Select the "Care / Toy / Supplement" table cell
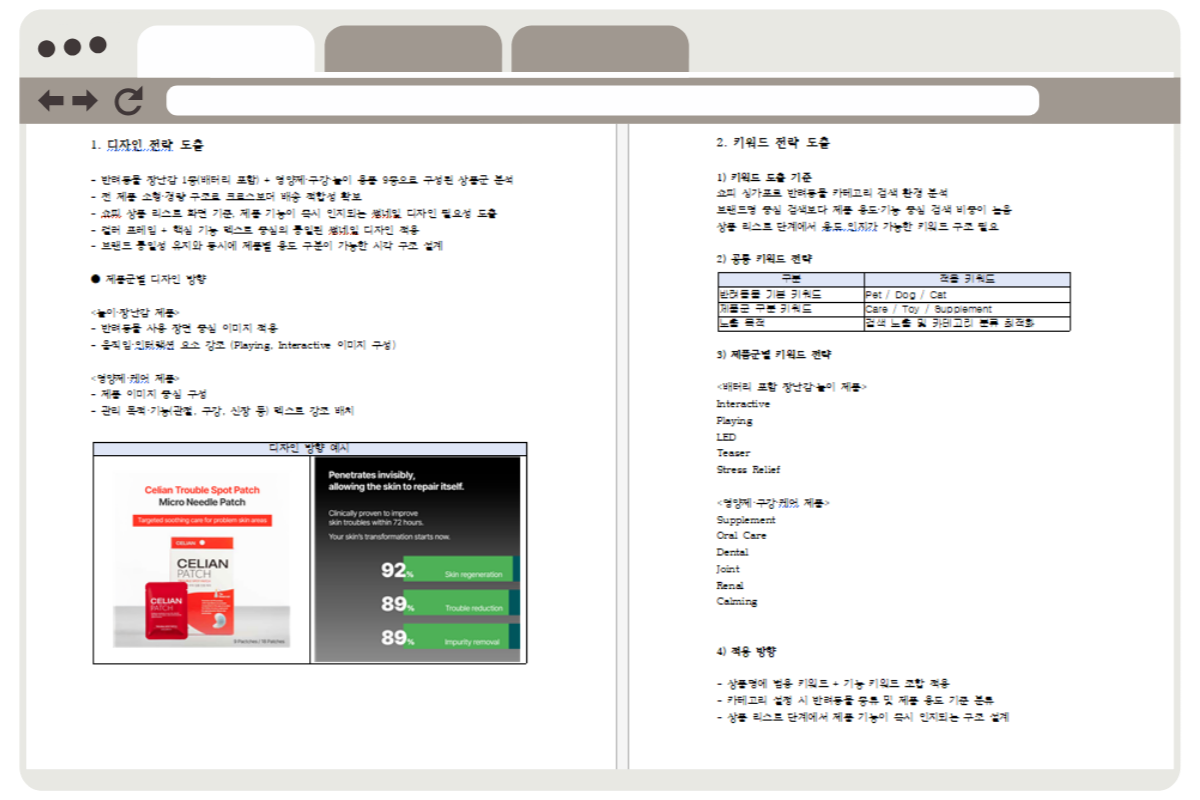Screen dimensions: 1200x800 click(x=966, y=309)
